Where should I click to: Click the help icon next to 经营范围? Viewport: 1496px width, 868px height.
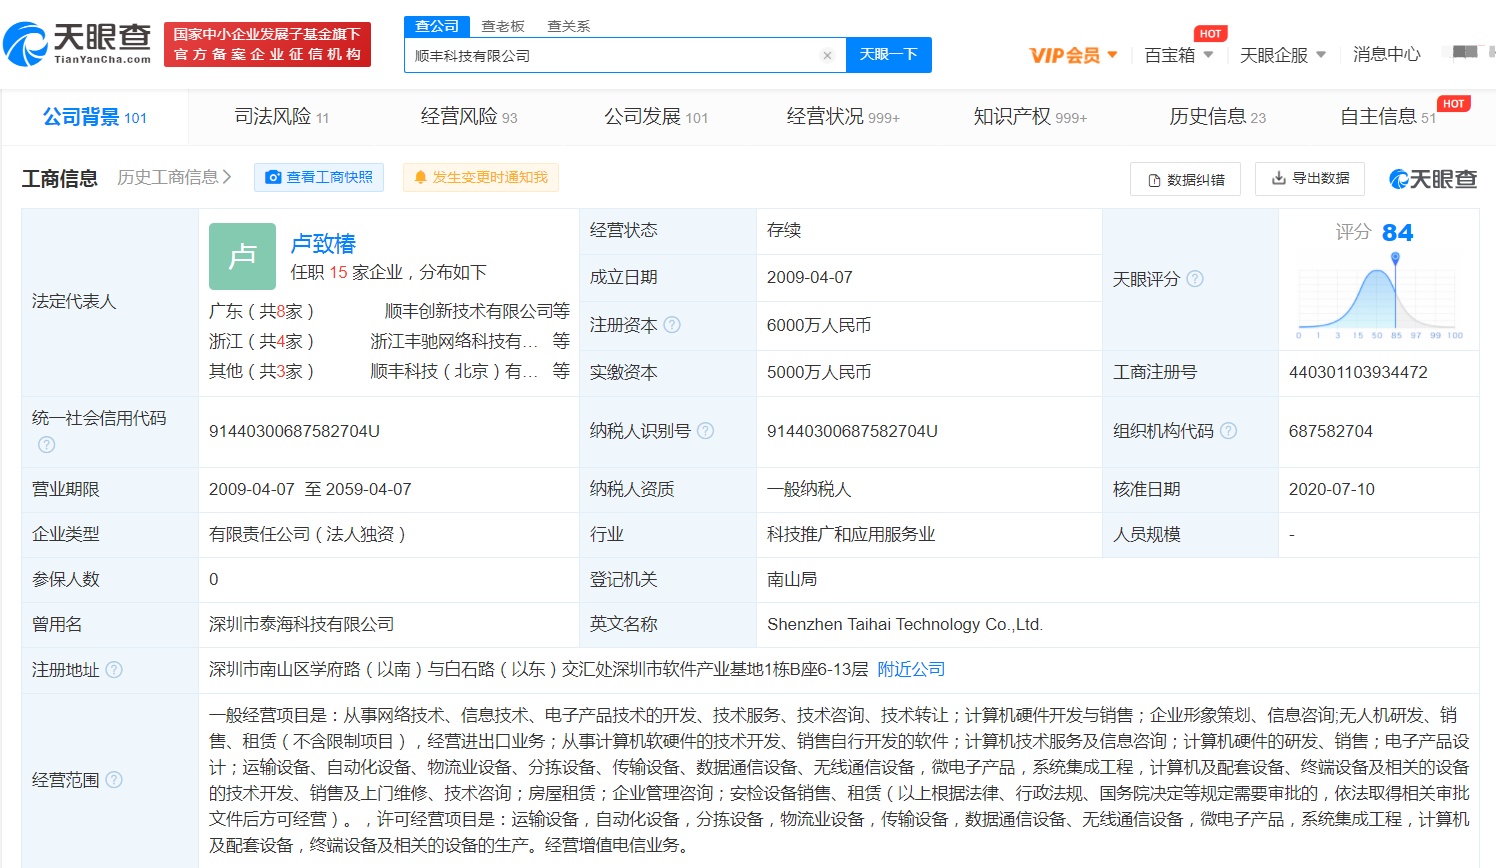tap(114, 780)
